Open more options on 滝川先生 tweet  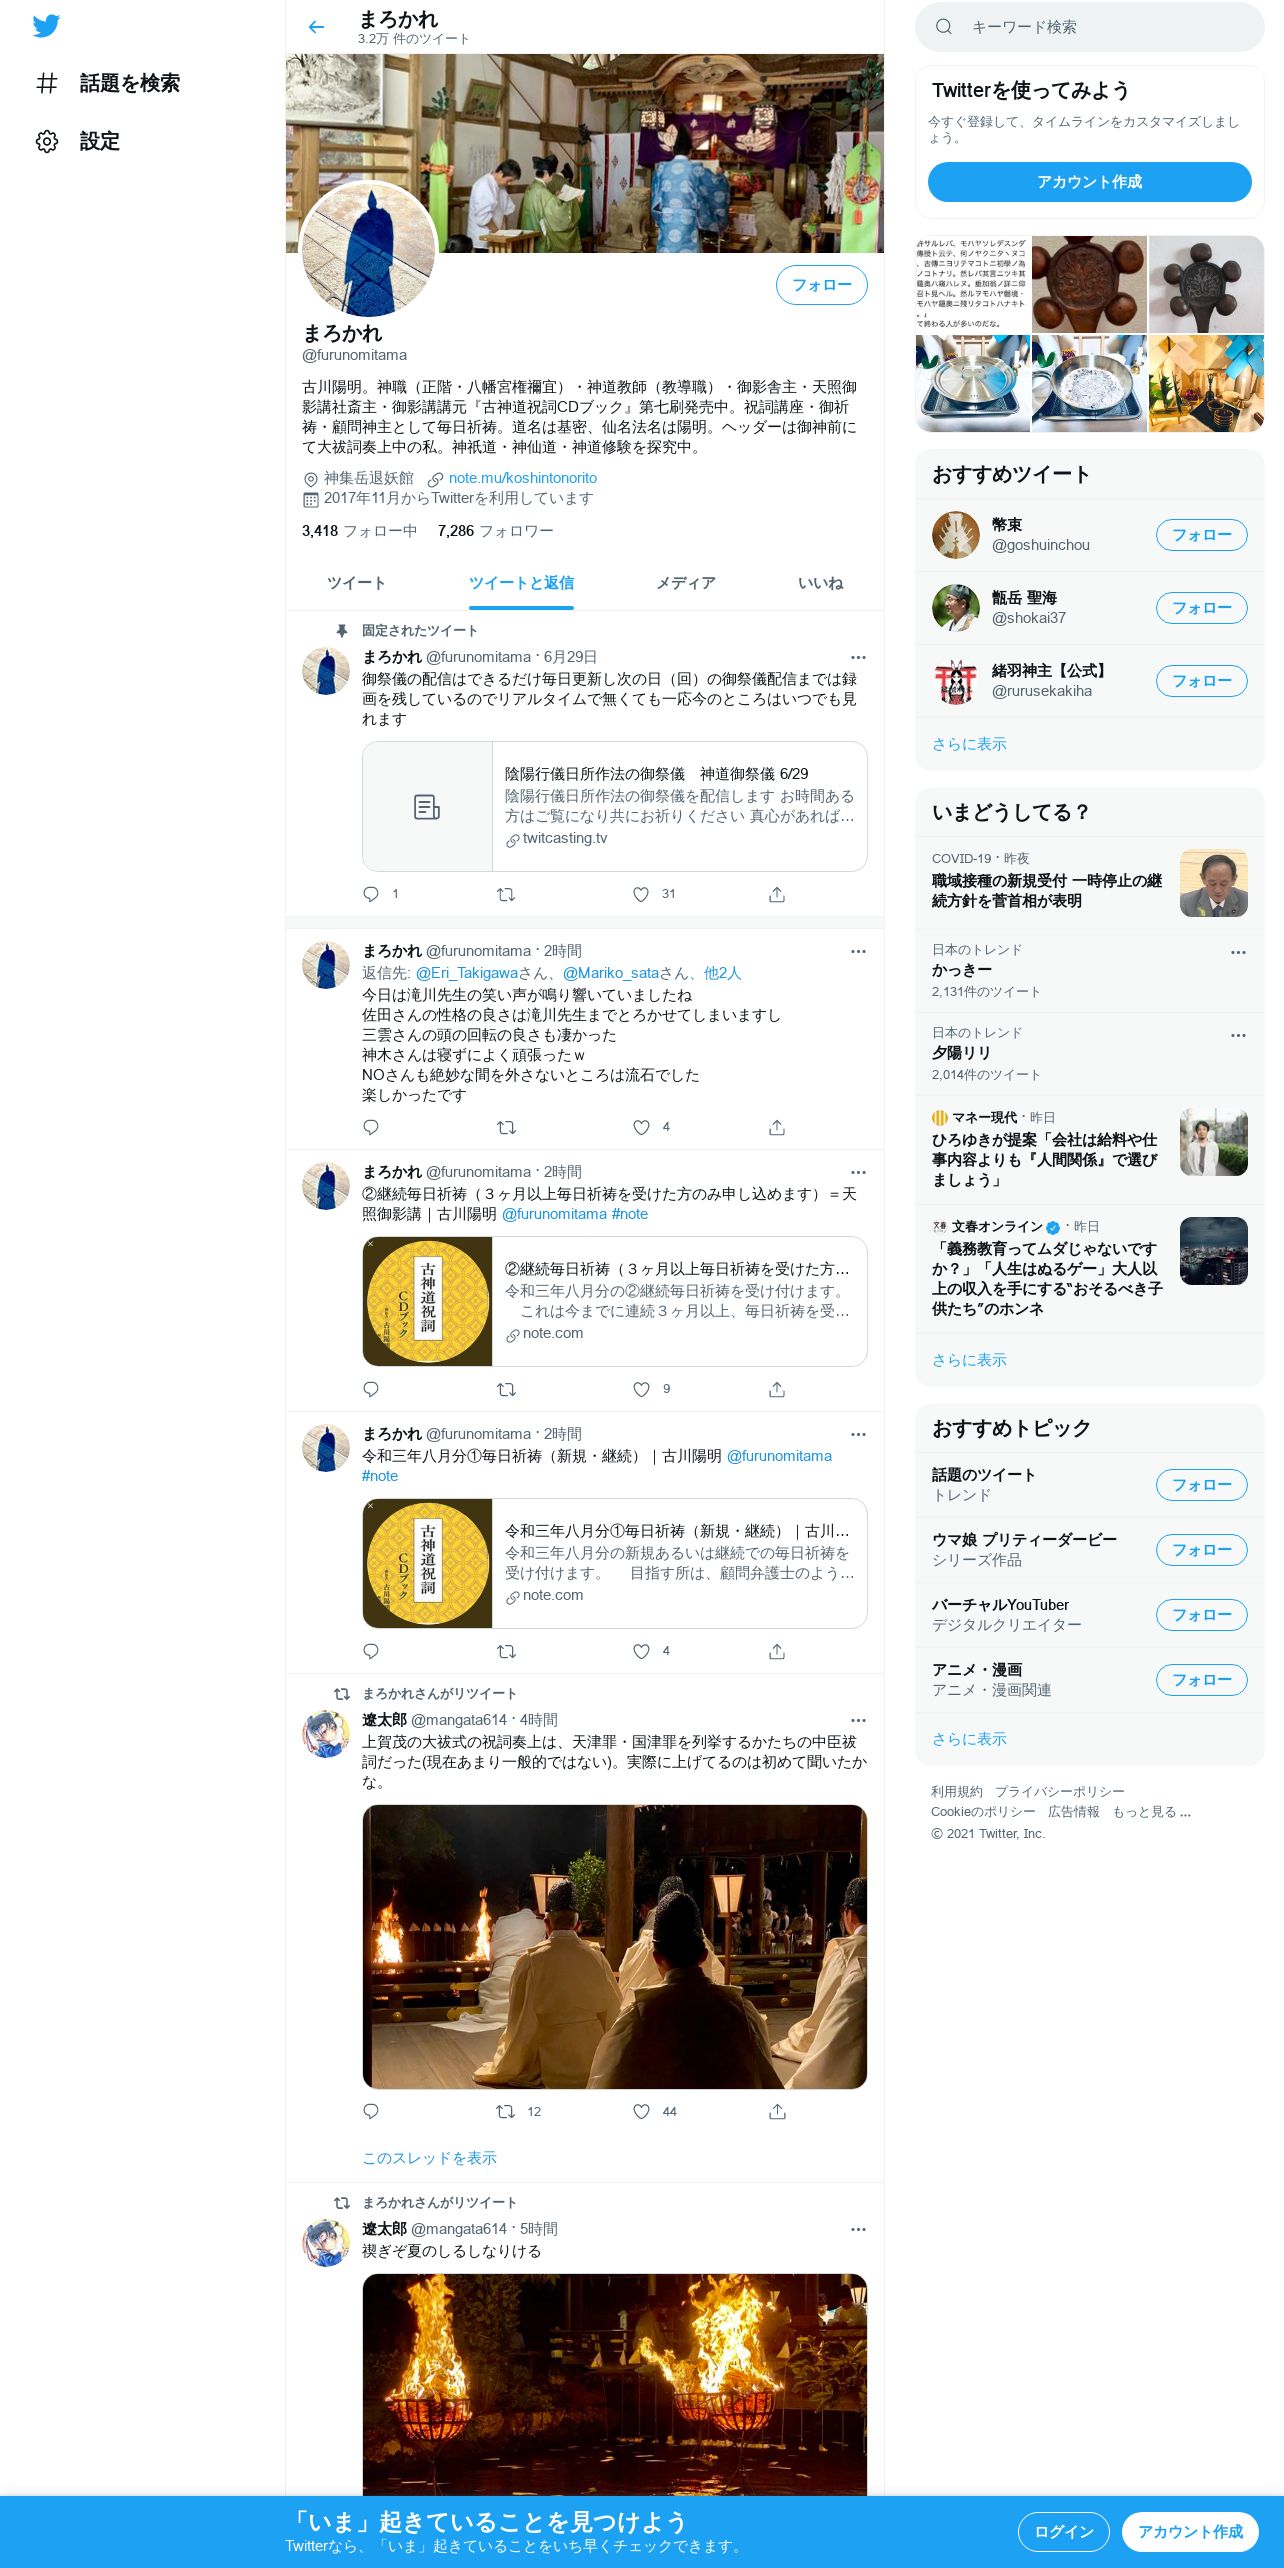coord(858,951)
